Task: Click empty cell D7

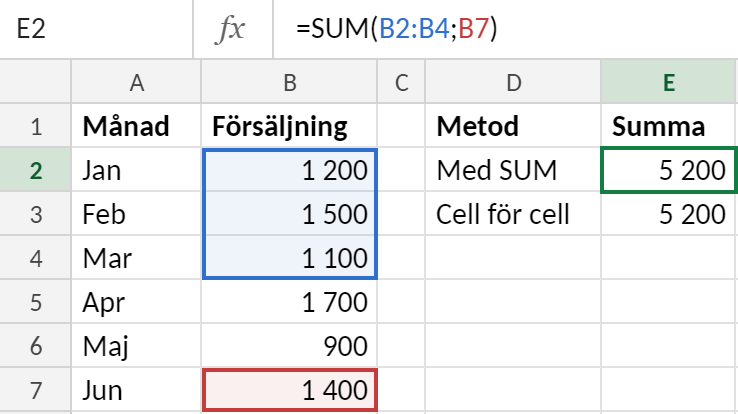Action: 513,390
